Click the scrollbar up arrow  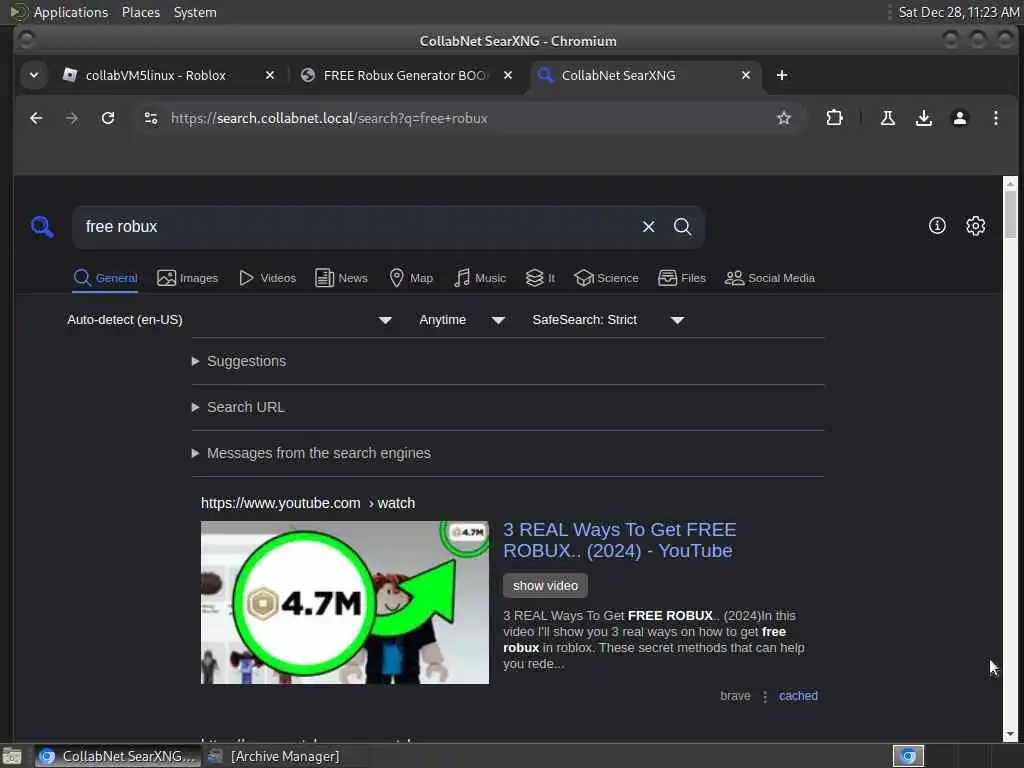1010,184
